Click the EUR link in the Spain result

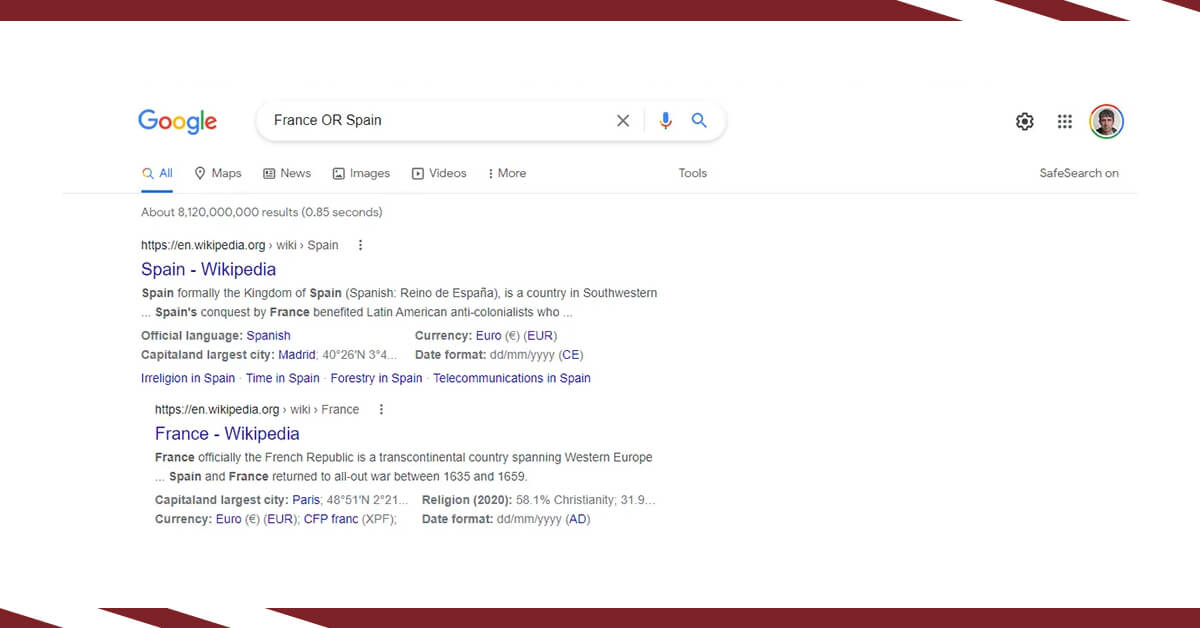(x=541, y=336)
